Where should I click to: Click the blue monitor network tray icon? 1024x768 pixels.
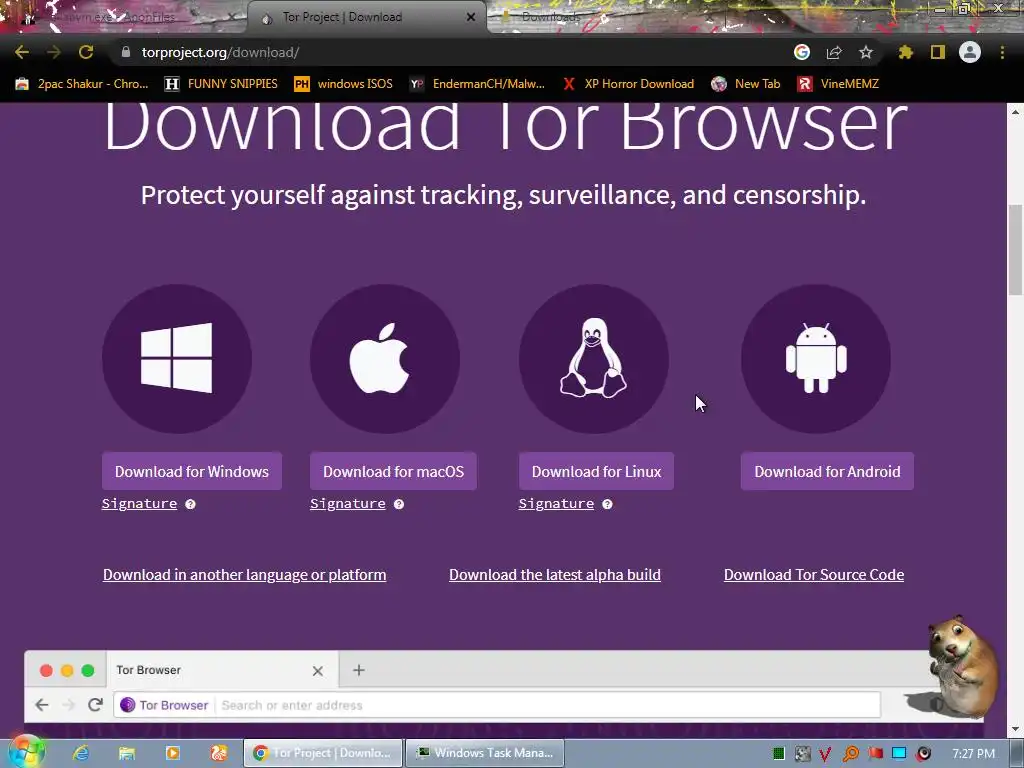[899, 754]
